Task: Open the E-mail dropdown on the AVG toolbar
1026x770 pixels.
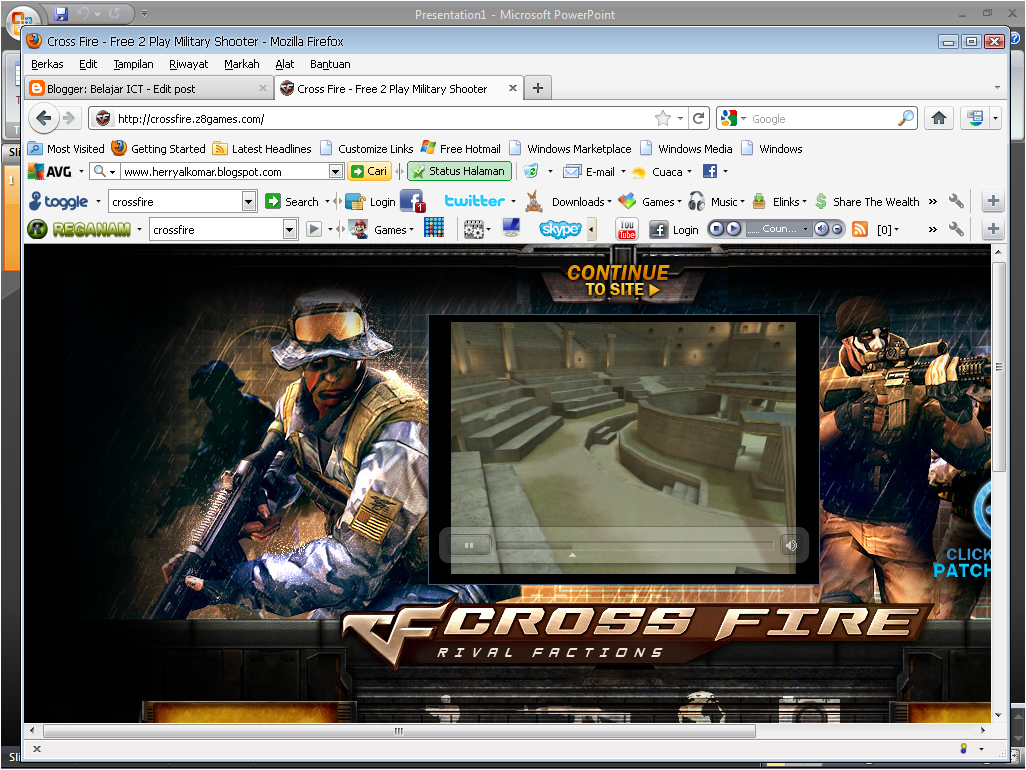Action: pos(623,171)
